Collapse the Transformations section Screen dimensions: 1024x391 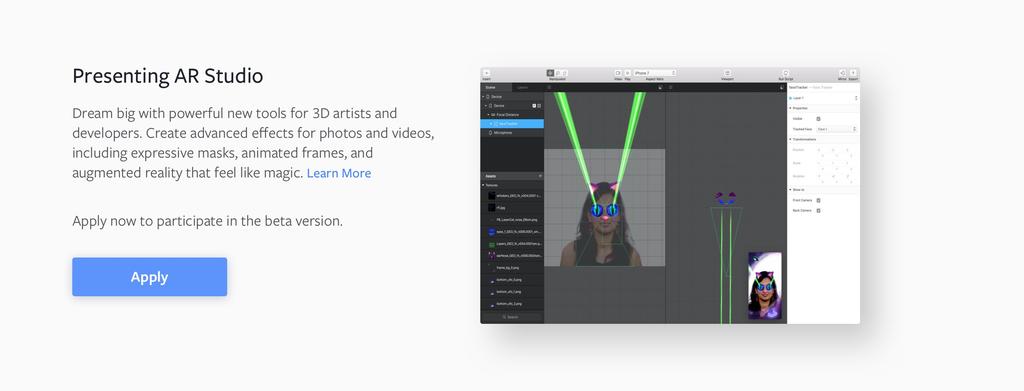coord(791,139)
